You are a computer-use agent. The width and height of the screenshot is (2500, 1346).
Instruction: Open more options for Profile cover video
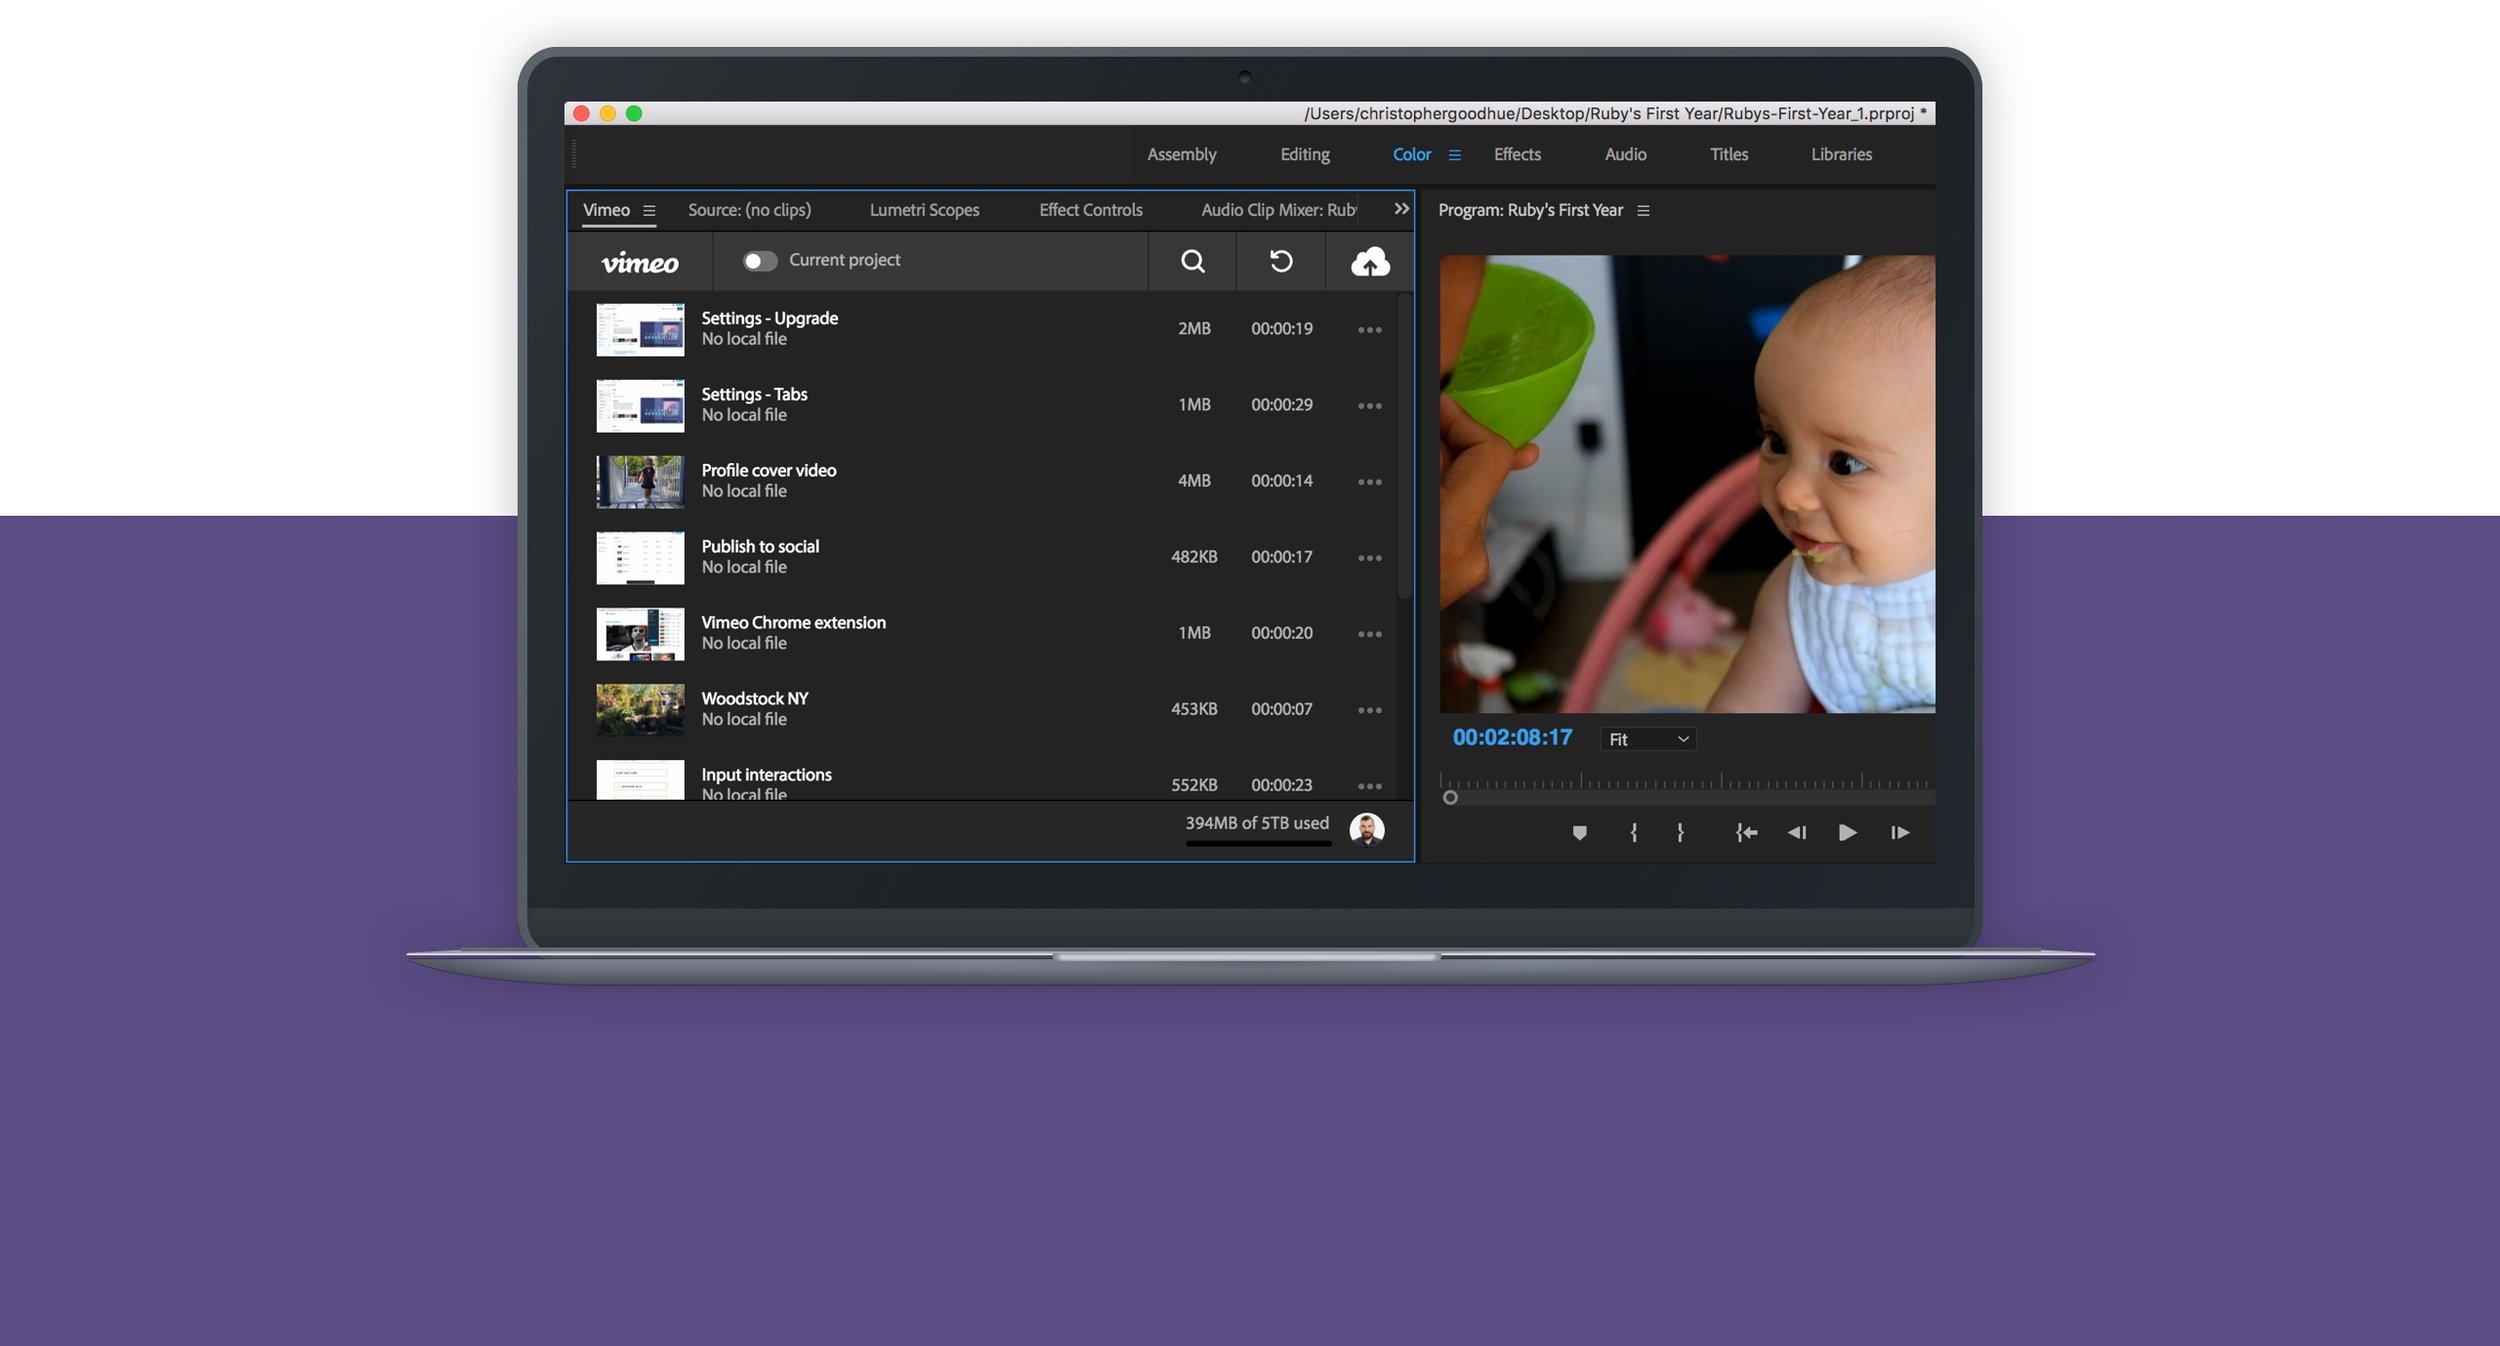pyautogui.click(x=1370, y=481)
